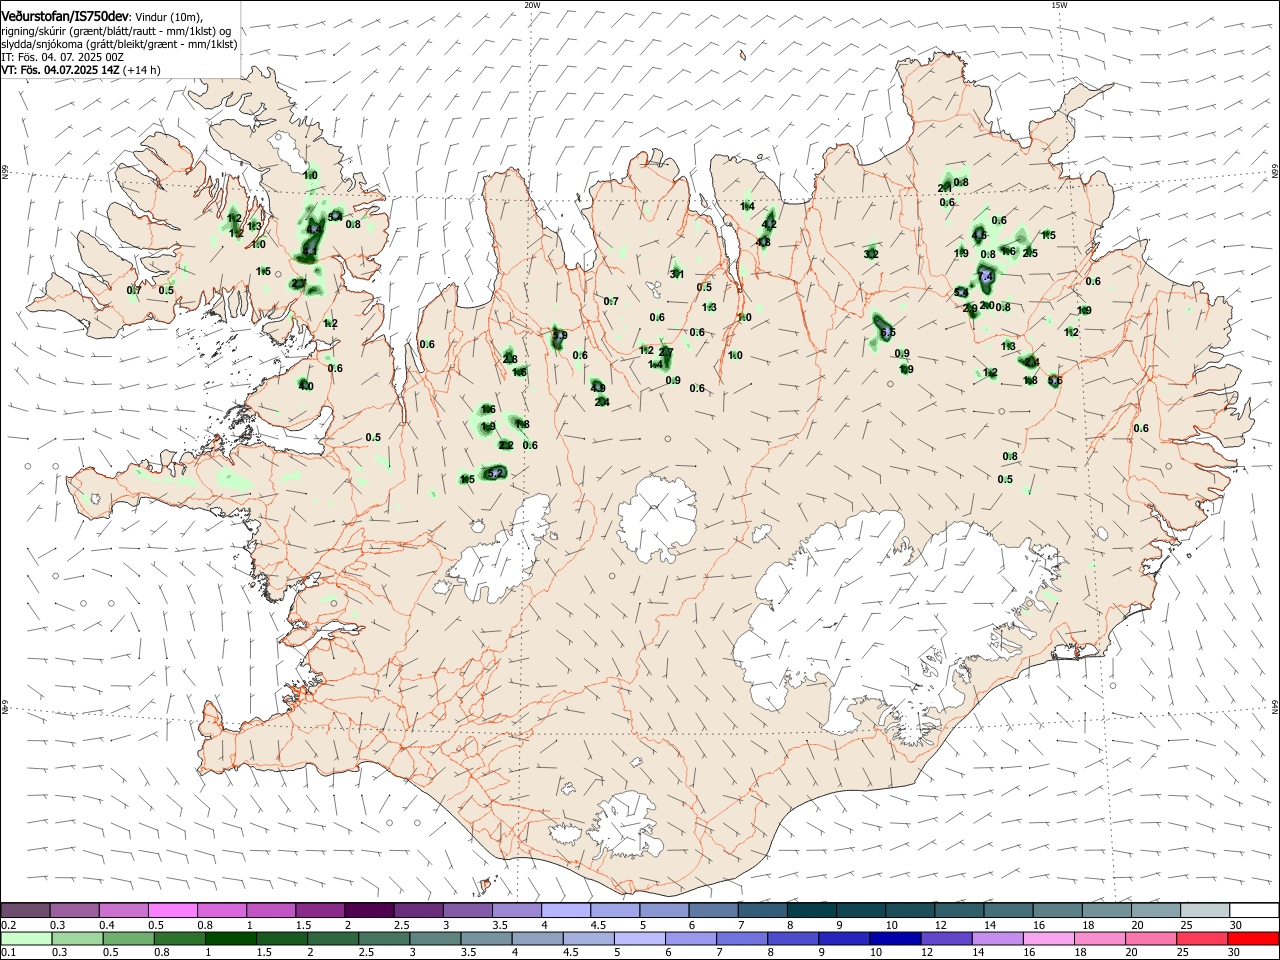Image resolution: width=1280 pixels, height=960 pixels.
Task: Click the 0.8 label in lower legend row
Action: point(162,953)
